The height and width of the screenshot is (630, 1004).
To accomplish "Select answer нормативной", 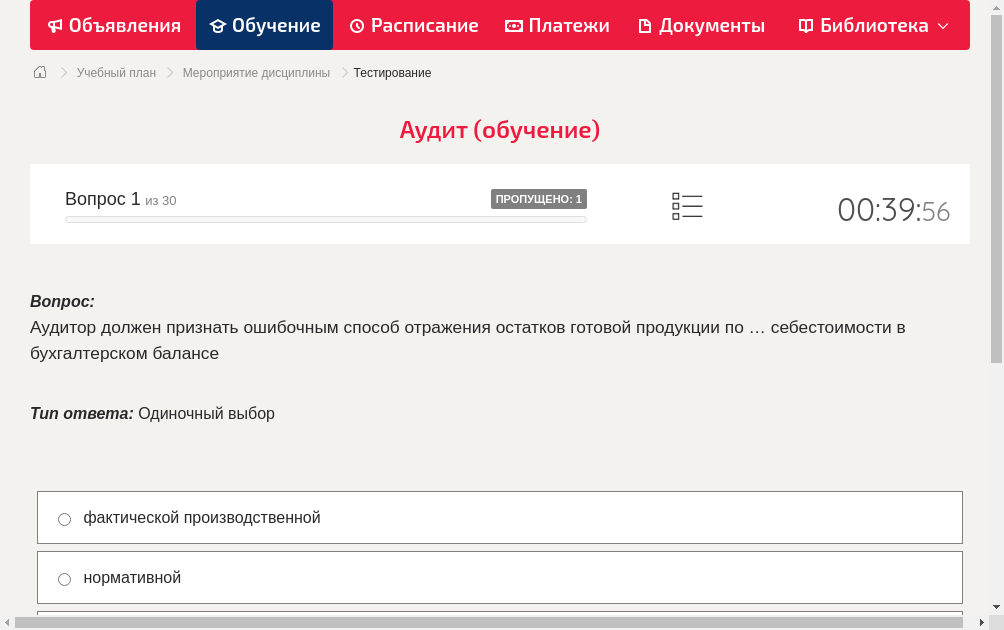I will point(64,578).
